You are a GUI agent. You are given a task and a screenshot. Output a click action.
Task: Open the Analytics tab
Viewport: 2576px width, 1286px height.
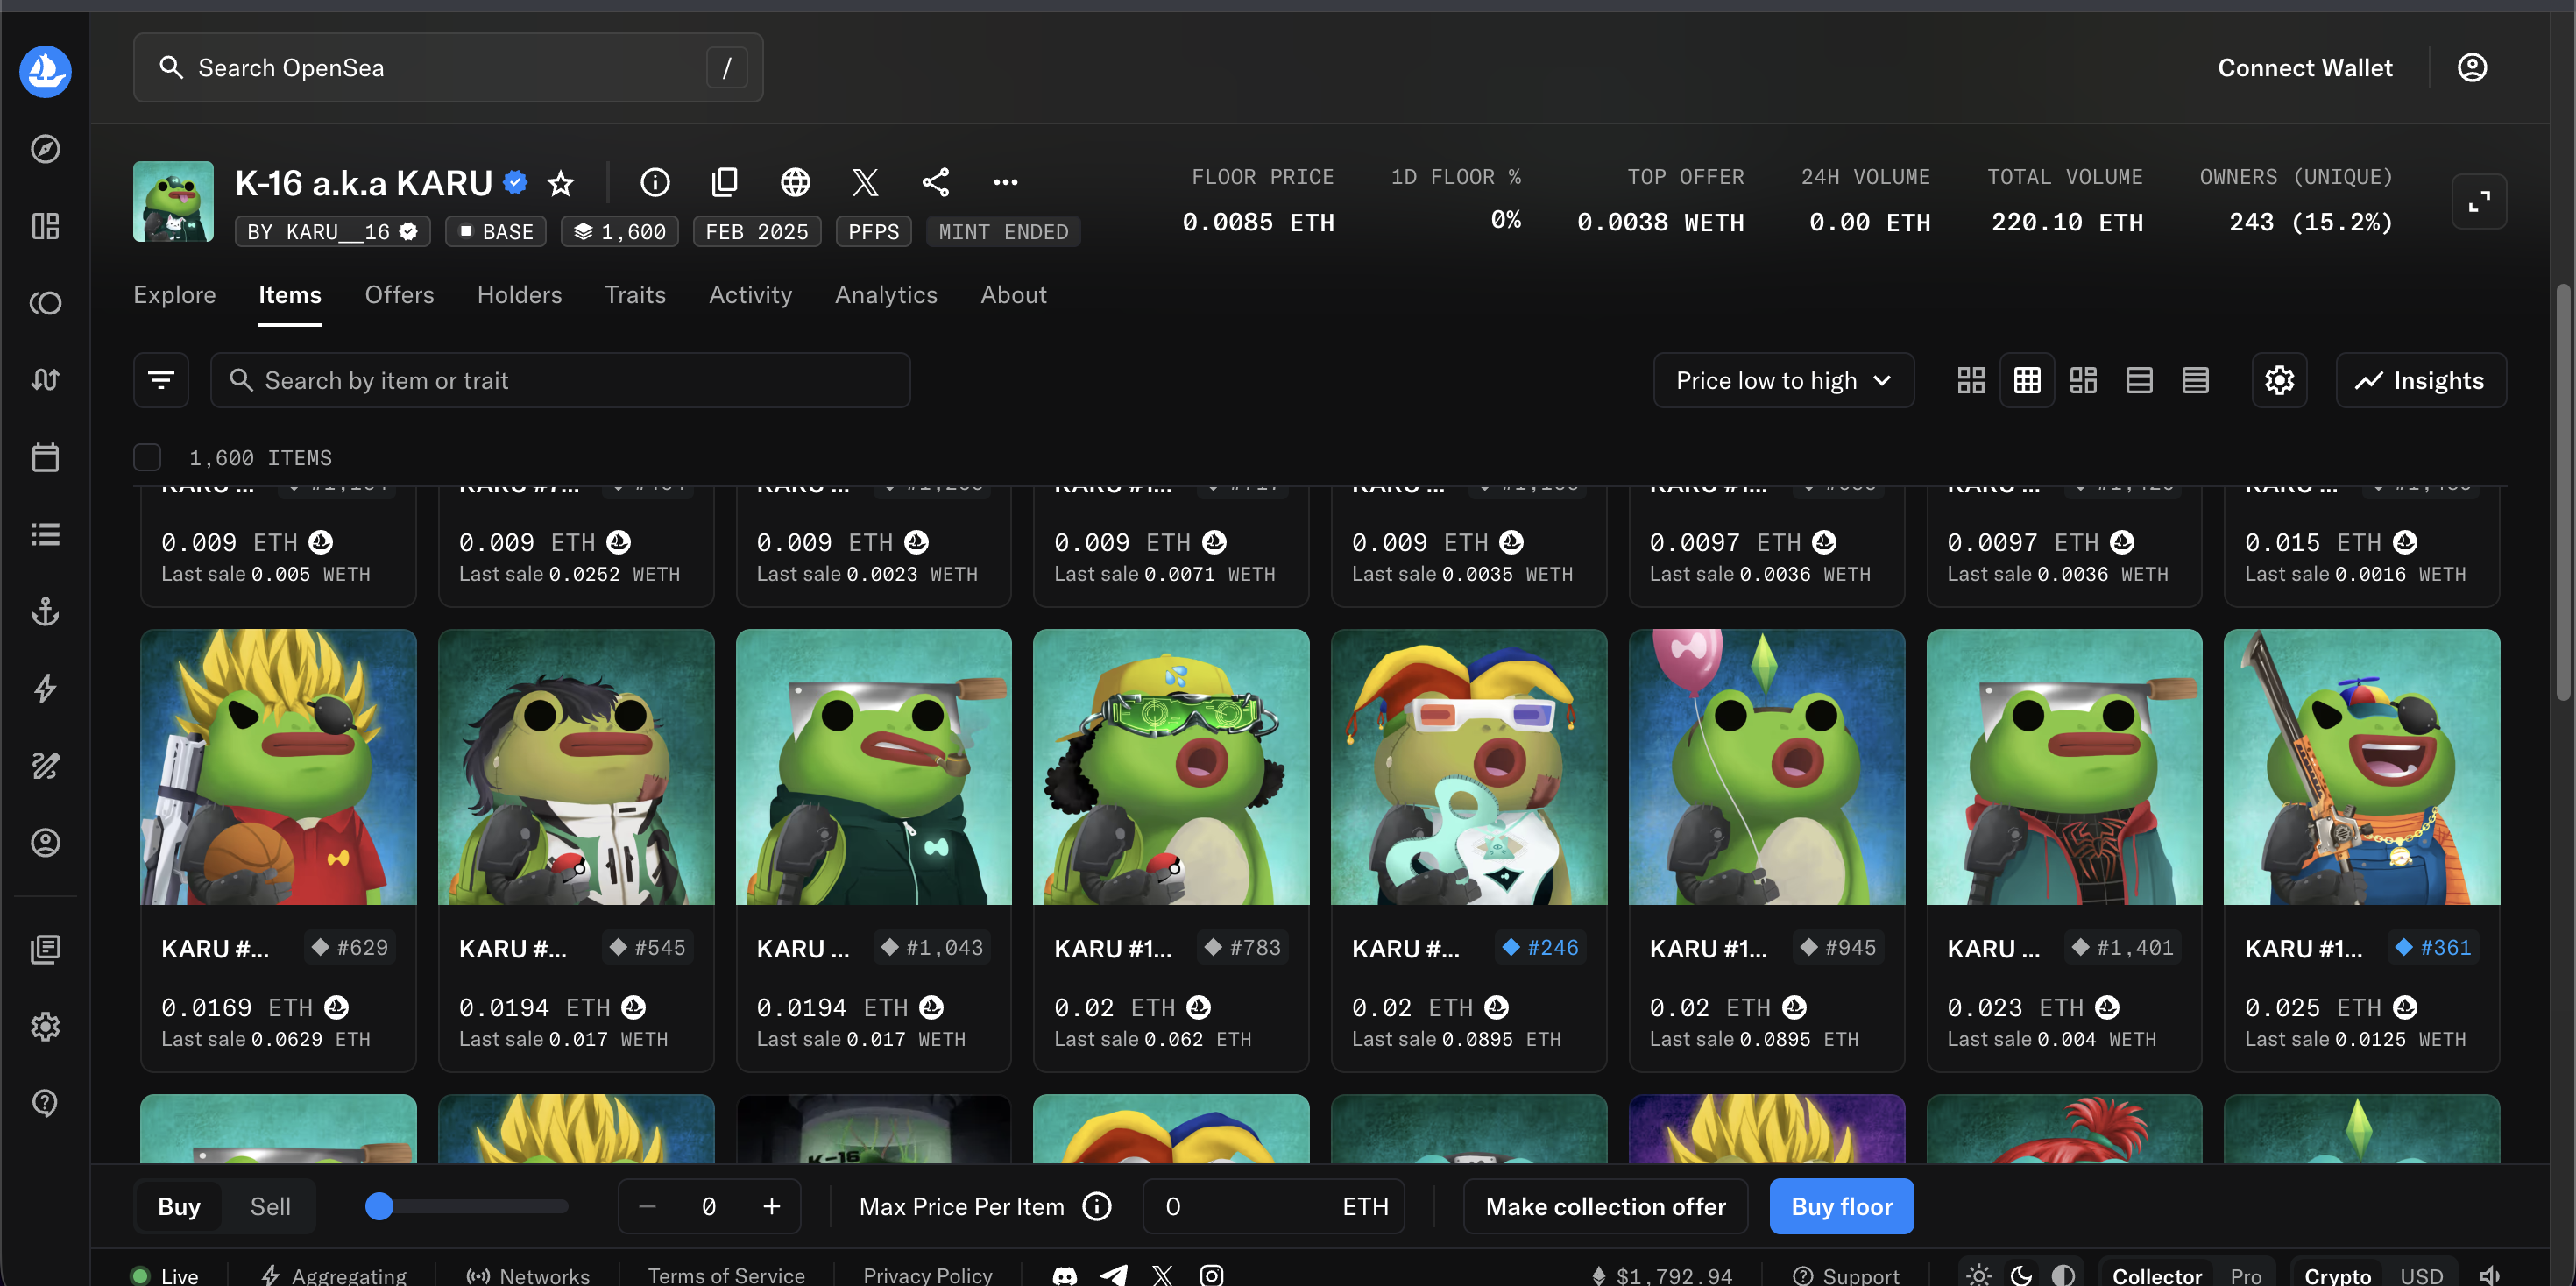[886, 295]
